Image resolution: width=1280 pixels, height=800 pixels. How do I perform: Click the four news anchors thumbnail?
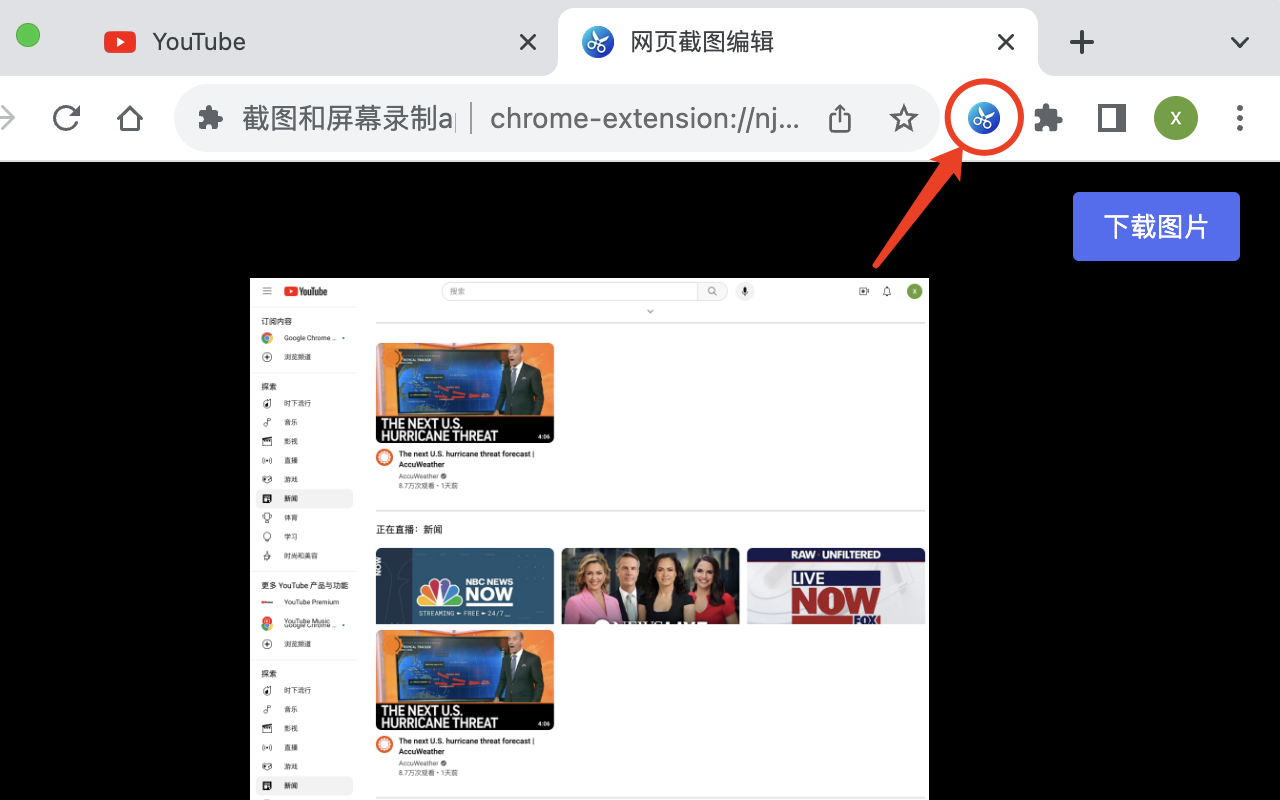pos(650,586)
